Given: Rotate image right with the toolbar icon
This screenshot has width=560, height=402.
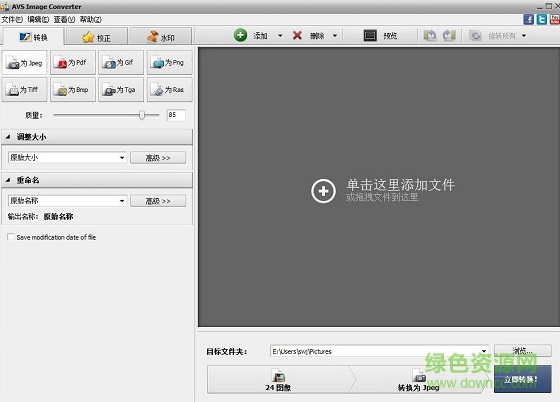Looking at the screenshot, I should [449, 35].
